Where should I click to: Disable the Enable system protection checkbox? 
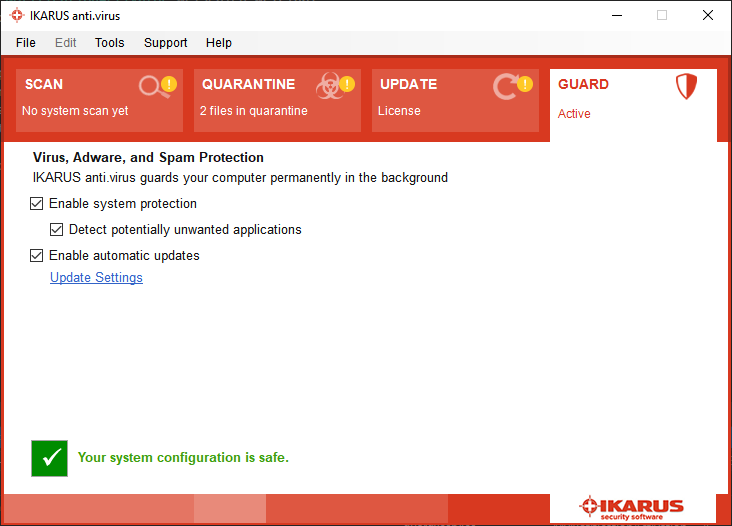(x=36, y=203)
